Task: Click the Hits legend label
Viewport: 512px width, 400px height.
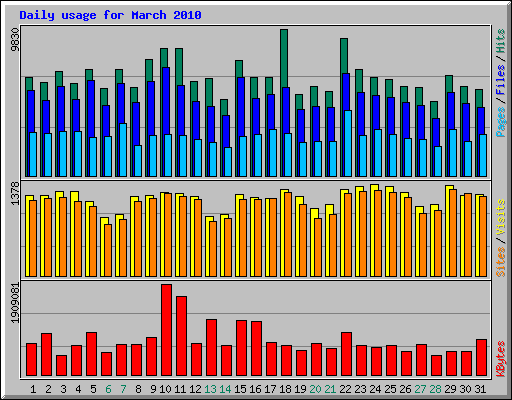Action: coord(501,41)
